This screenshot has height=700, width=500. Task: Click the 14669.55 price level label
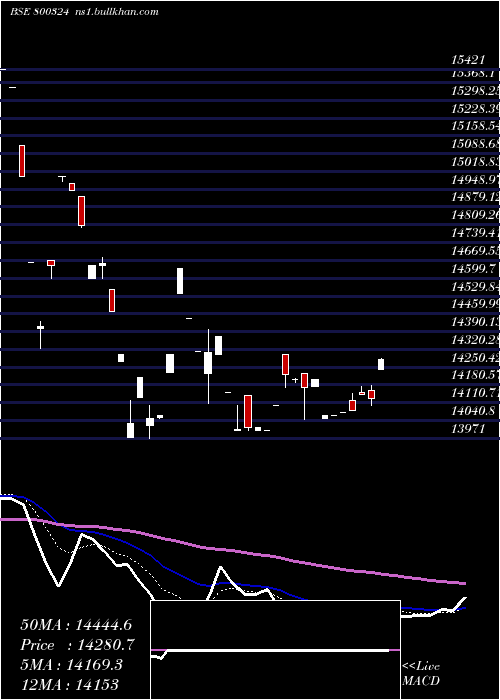point(475,251)
